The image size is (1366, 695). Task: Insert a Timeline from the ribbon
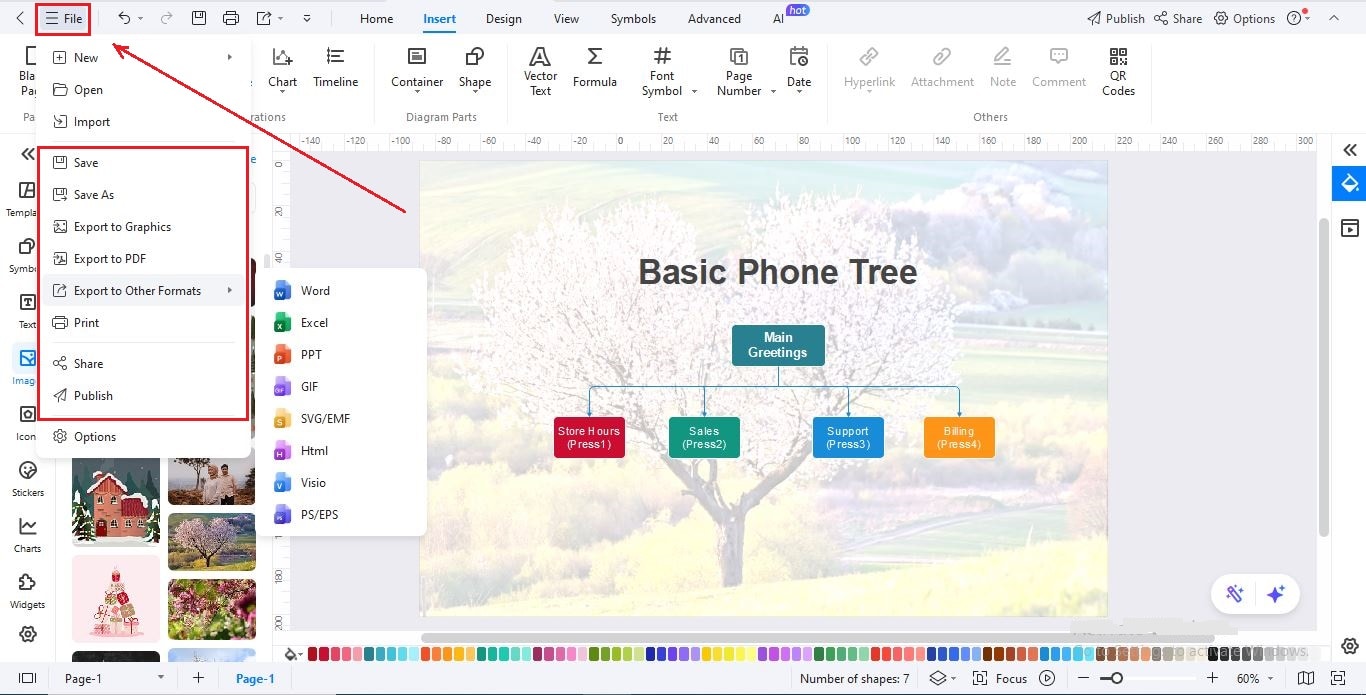click(335, 69)
